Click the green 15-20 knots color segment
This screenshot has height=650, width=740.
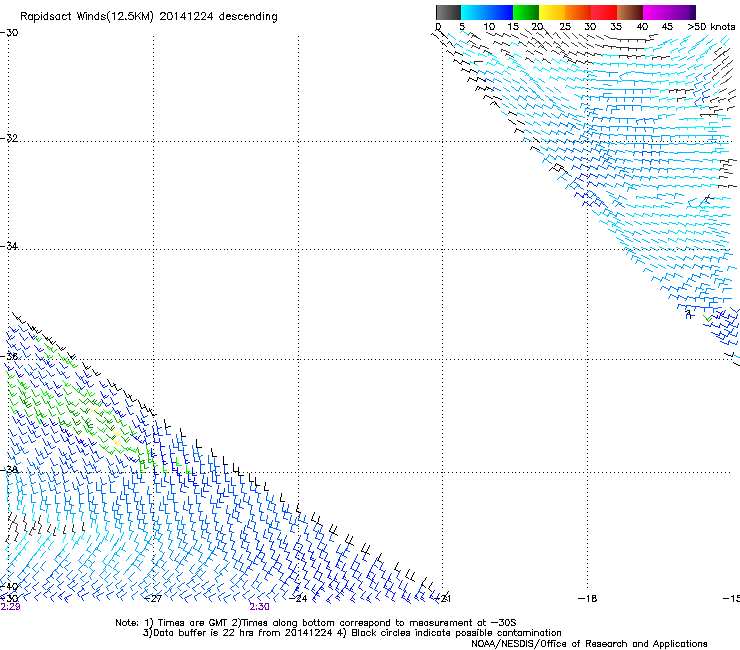pos(526,12)
